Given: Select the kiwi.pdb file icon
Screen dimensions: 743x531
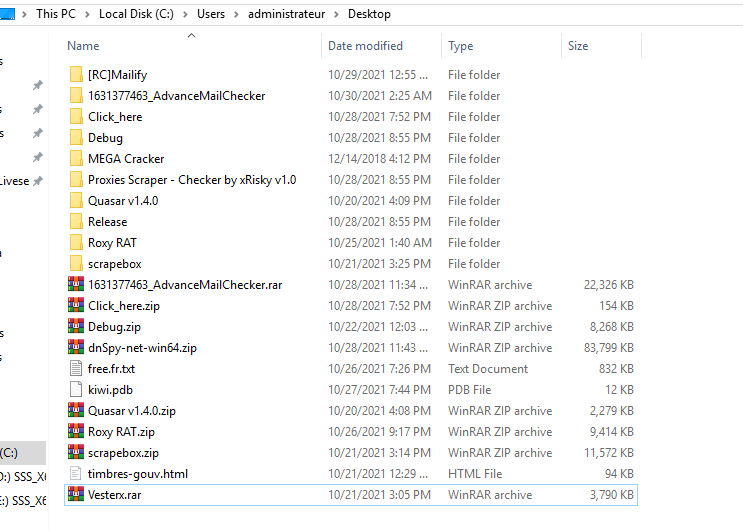Looking at the screenshot, I should pyautogui.click(x=77, y=390).
